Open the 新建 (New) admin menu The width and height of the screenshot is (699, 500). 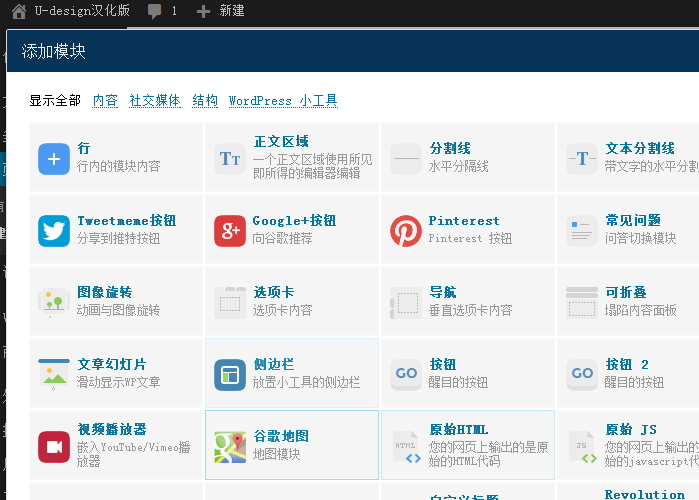[x=232, y=10]
